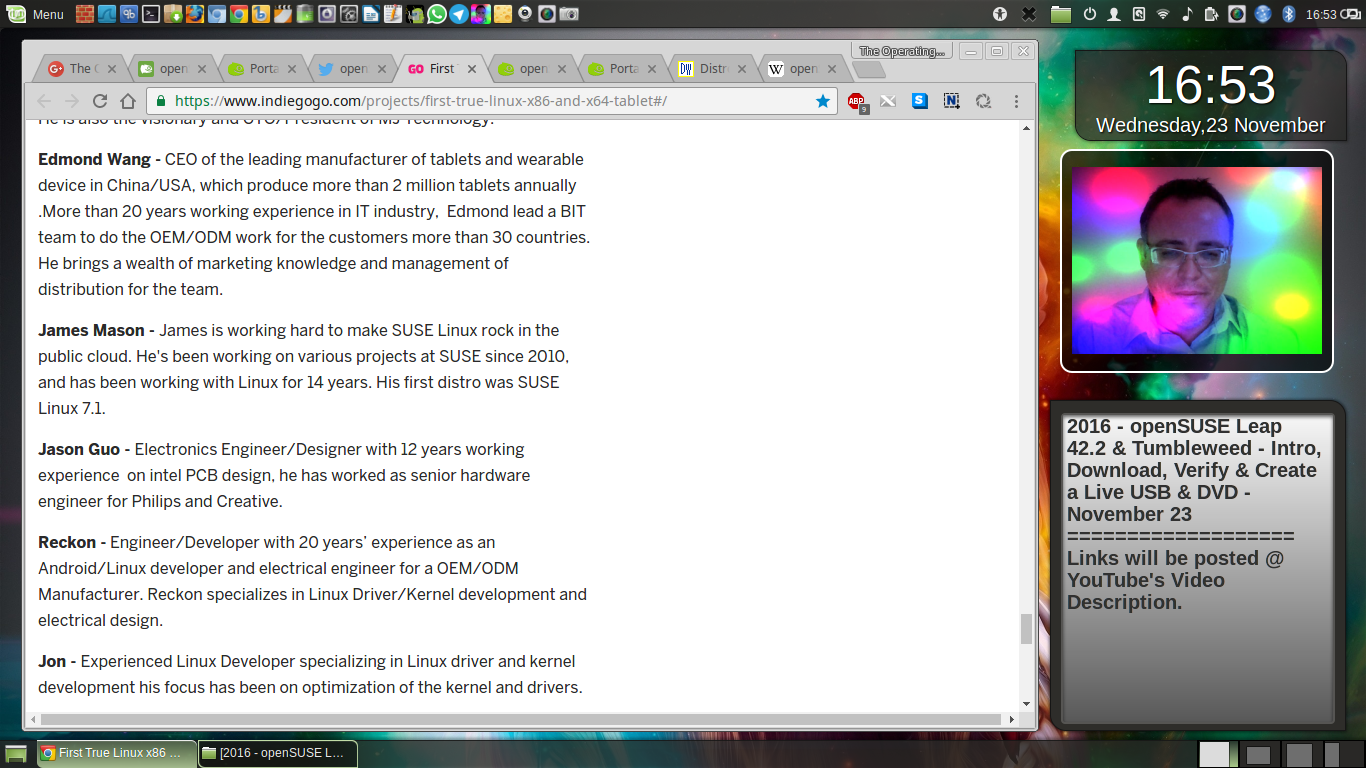The width and height of the screenshot is (1366, 768).
Task: Open Wireshark shark-fin launcher in panel
Action: [x=107, y=14]
